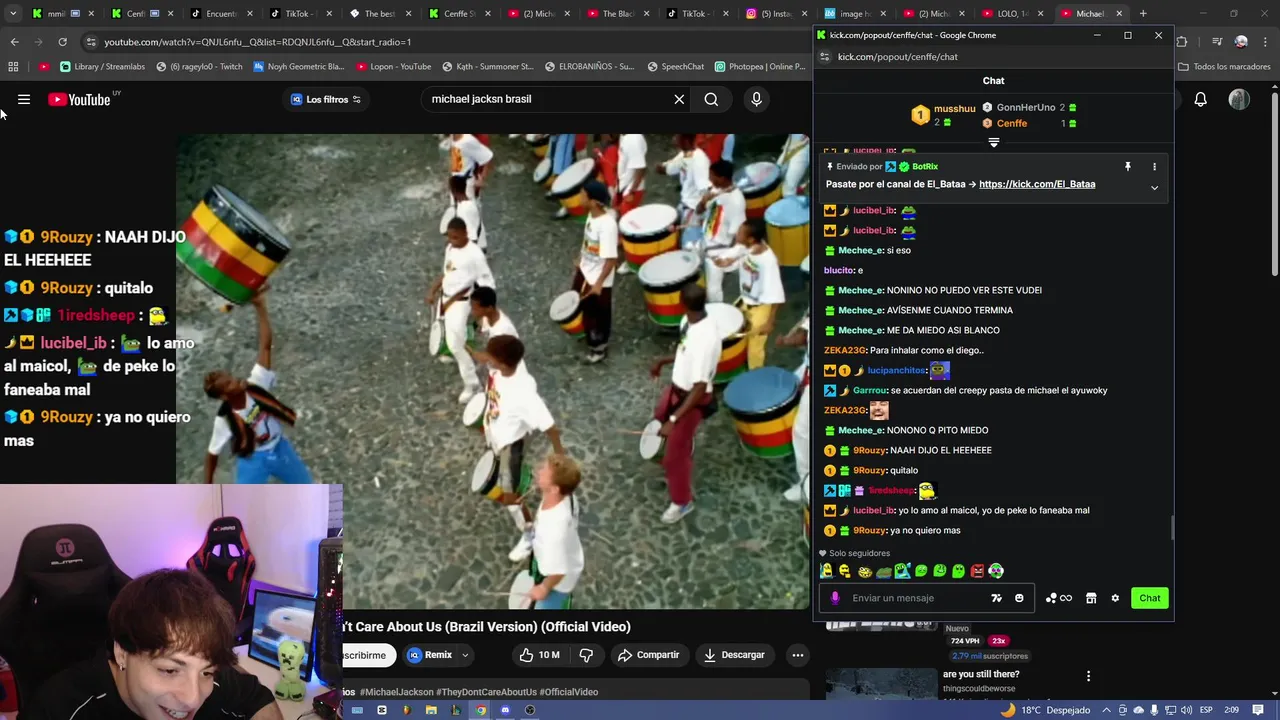Screen dimensions: 1280x720
Task: Open Kick channel points infinity menu
Action: click(1058, 598)
